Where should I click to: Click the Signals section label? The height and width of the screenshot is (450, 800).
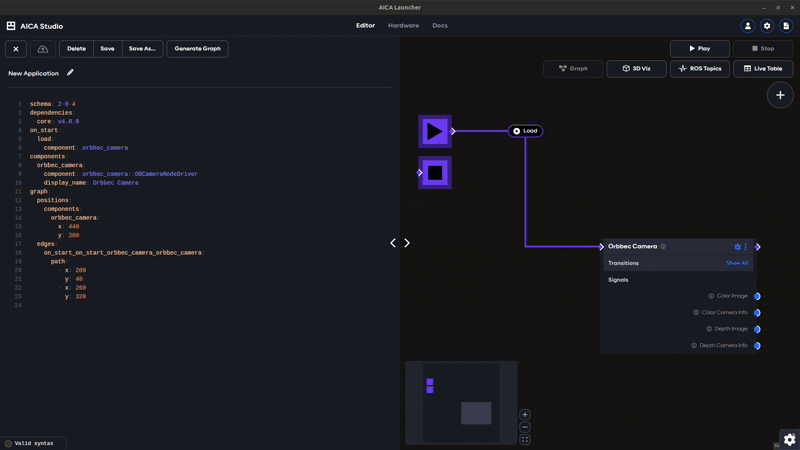point(618,280)
